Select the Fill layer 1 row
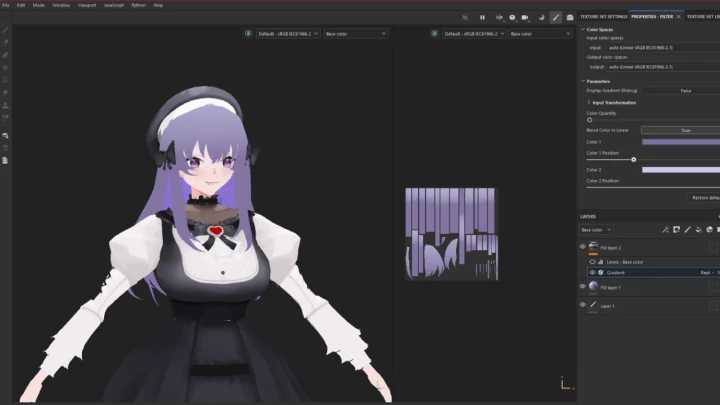Viewport: 720px width, 405px height. 649,287
